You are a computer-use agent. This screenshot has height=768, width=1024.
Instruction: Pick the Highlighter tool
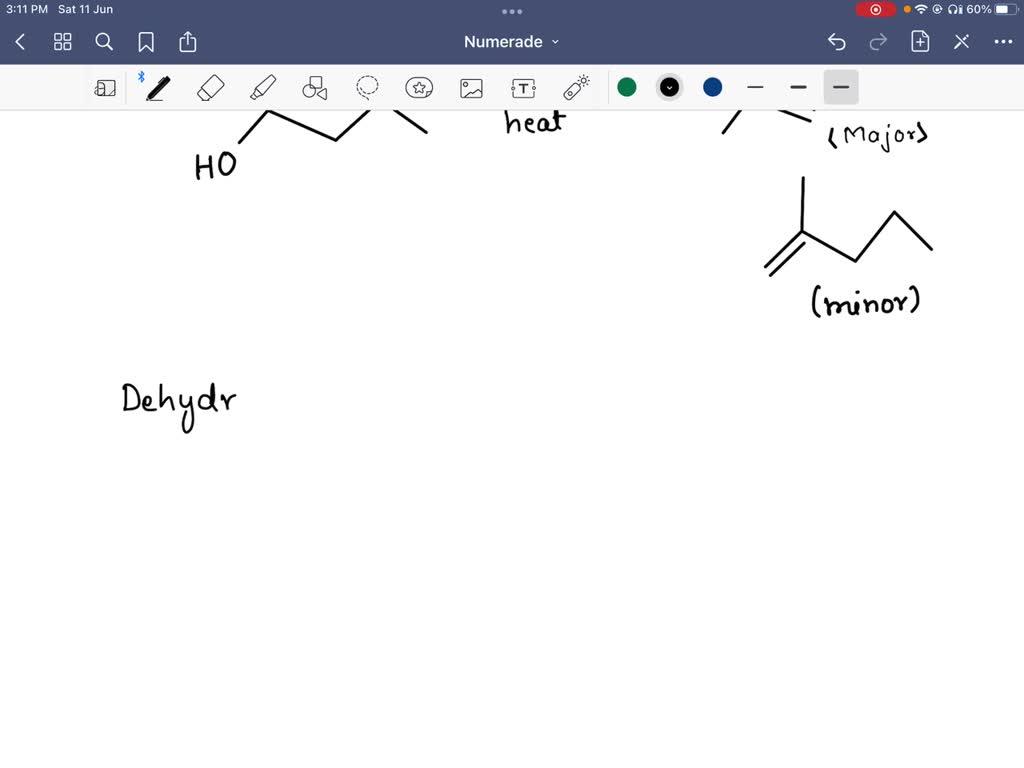[x=263, y=88]
